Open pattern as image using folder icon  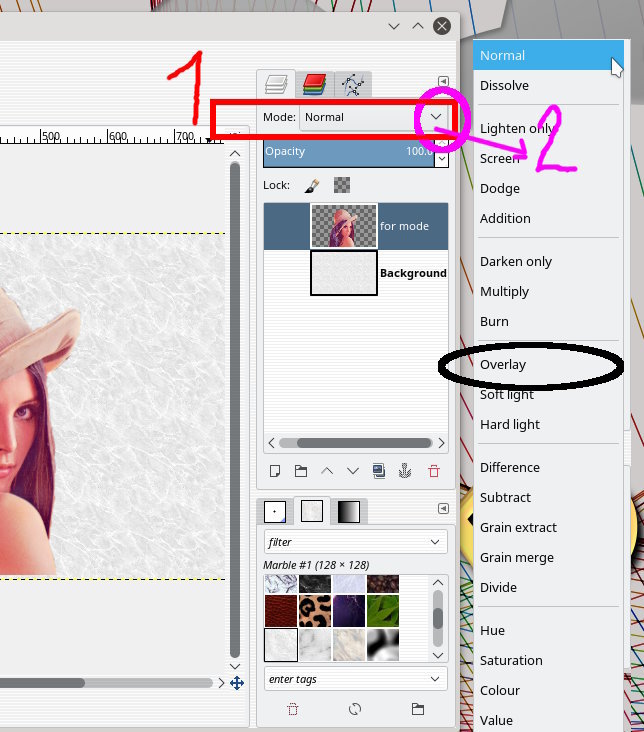pos(418,709)
